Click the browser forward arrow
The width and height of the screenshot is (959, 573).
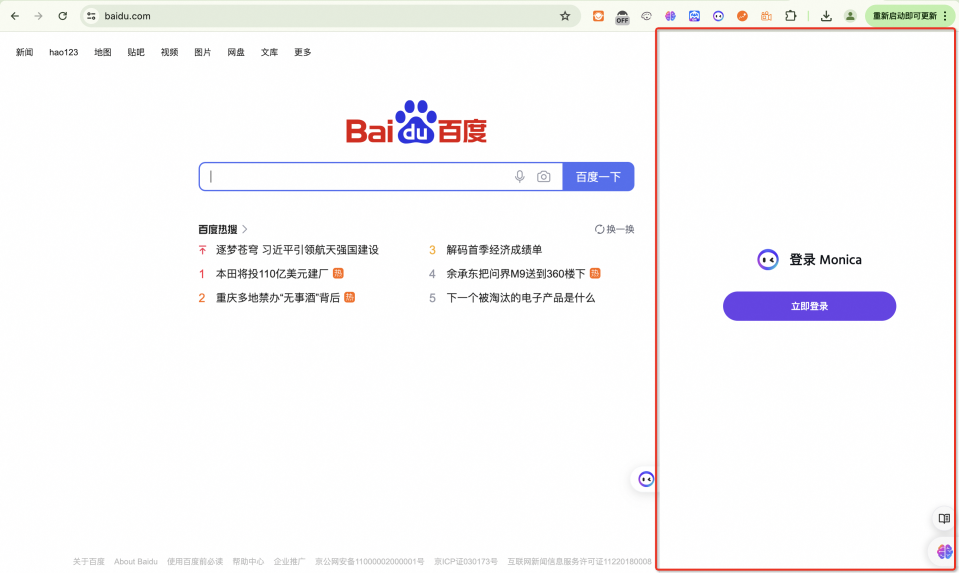[x=39, y=16]
